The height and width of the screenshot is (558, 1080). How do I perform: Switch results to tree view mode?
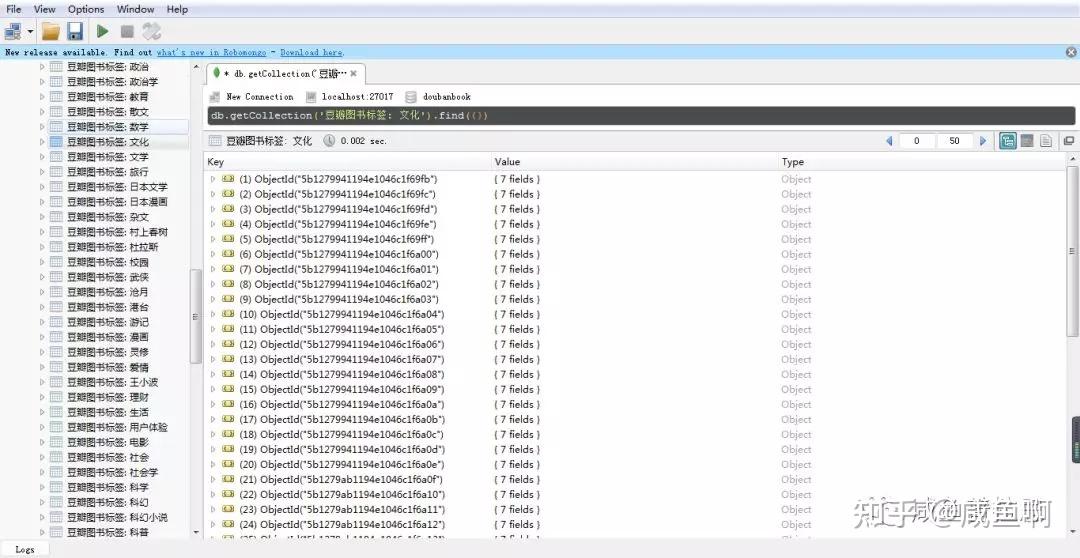click(x=1008, y=141)
